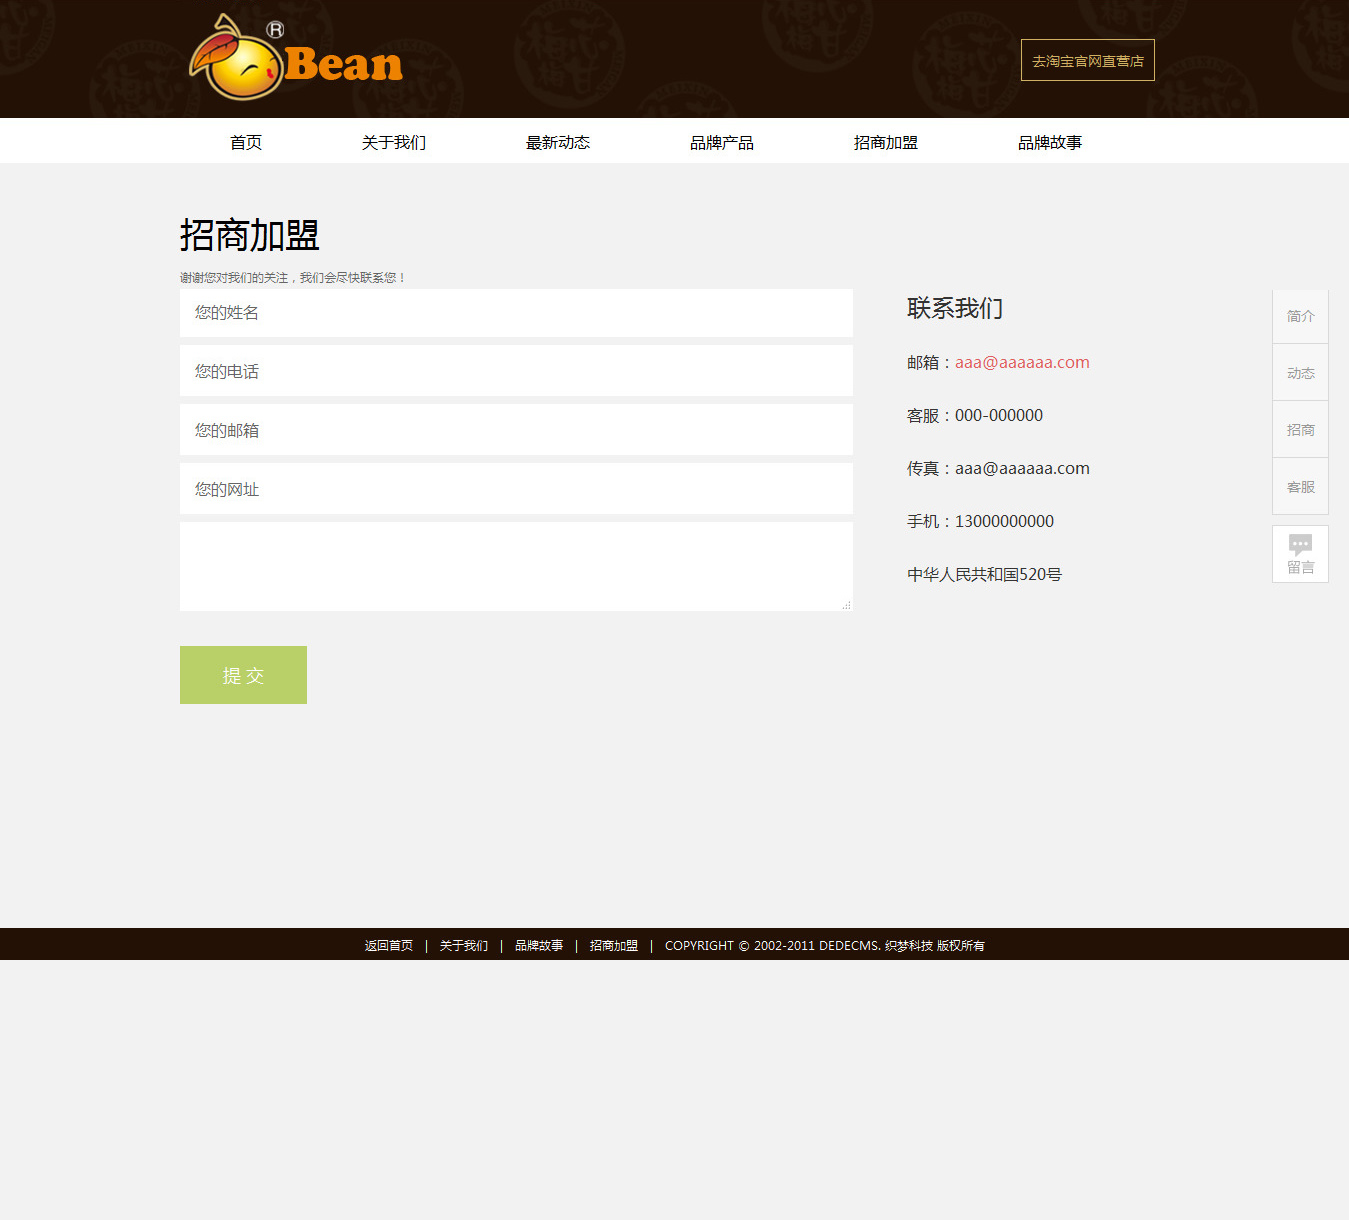
Task: Go to 关于我们 in the navigation bar
Action: [394, 143]
